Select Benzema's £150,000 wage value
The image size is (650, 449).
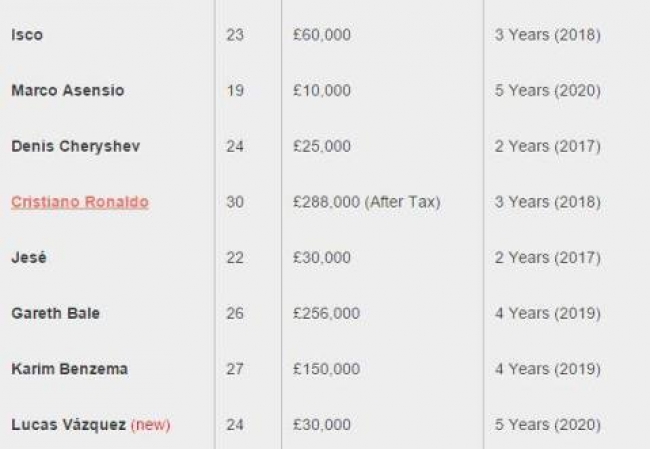[326, 369]
